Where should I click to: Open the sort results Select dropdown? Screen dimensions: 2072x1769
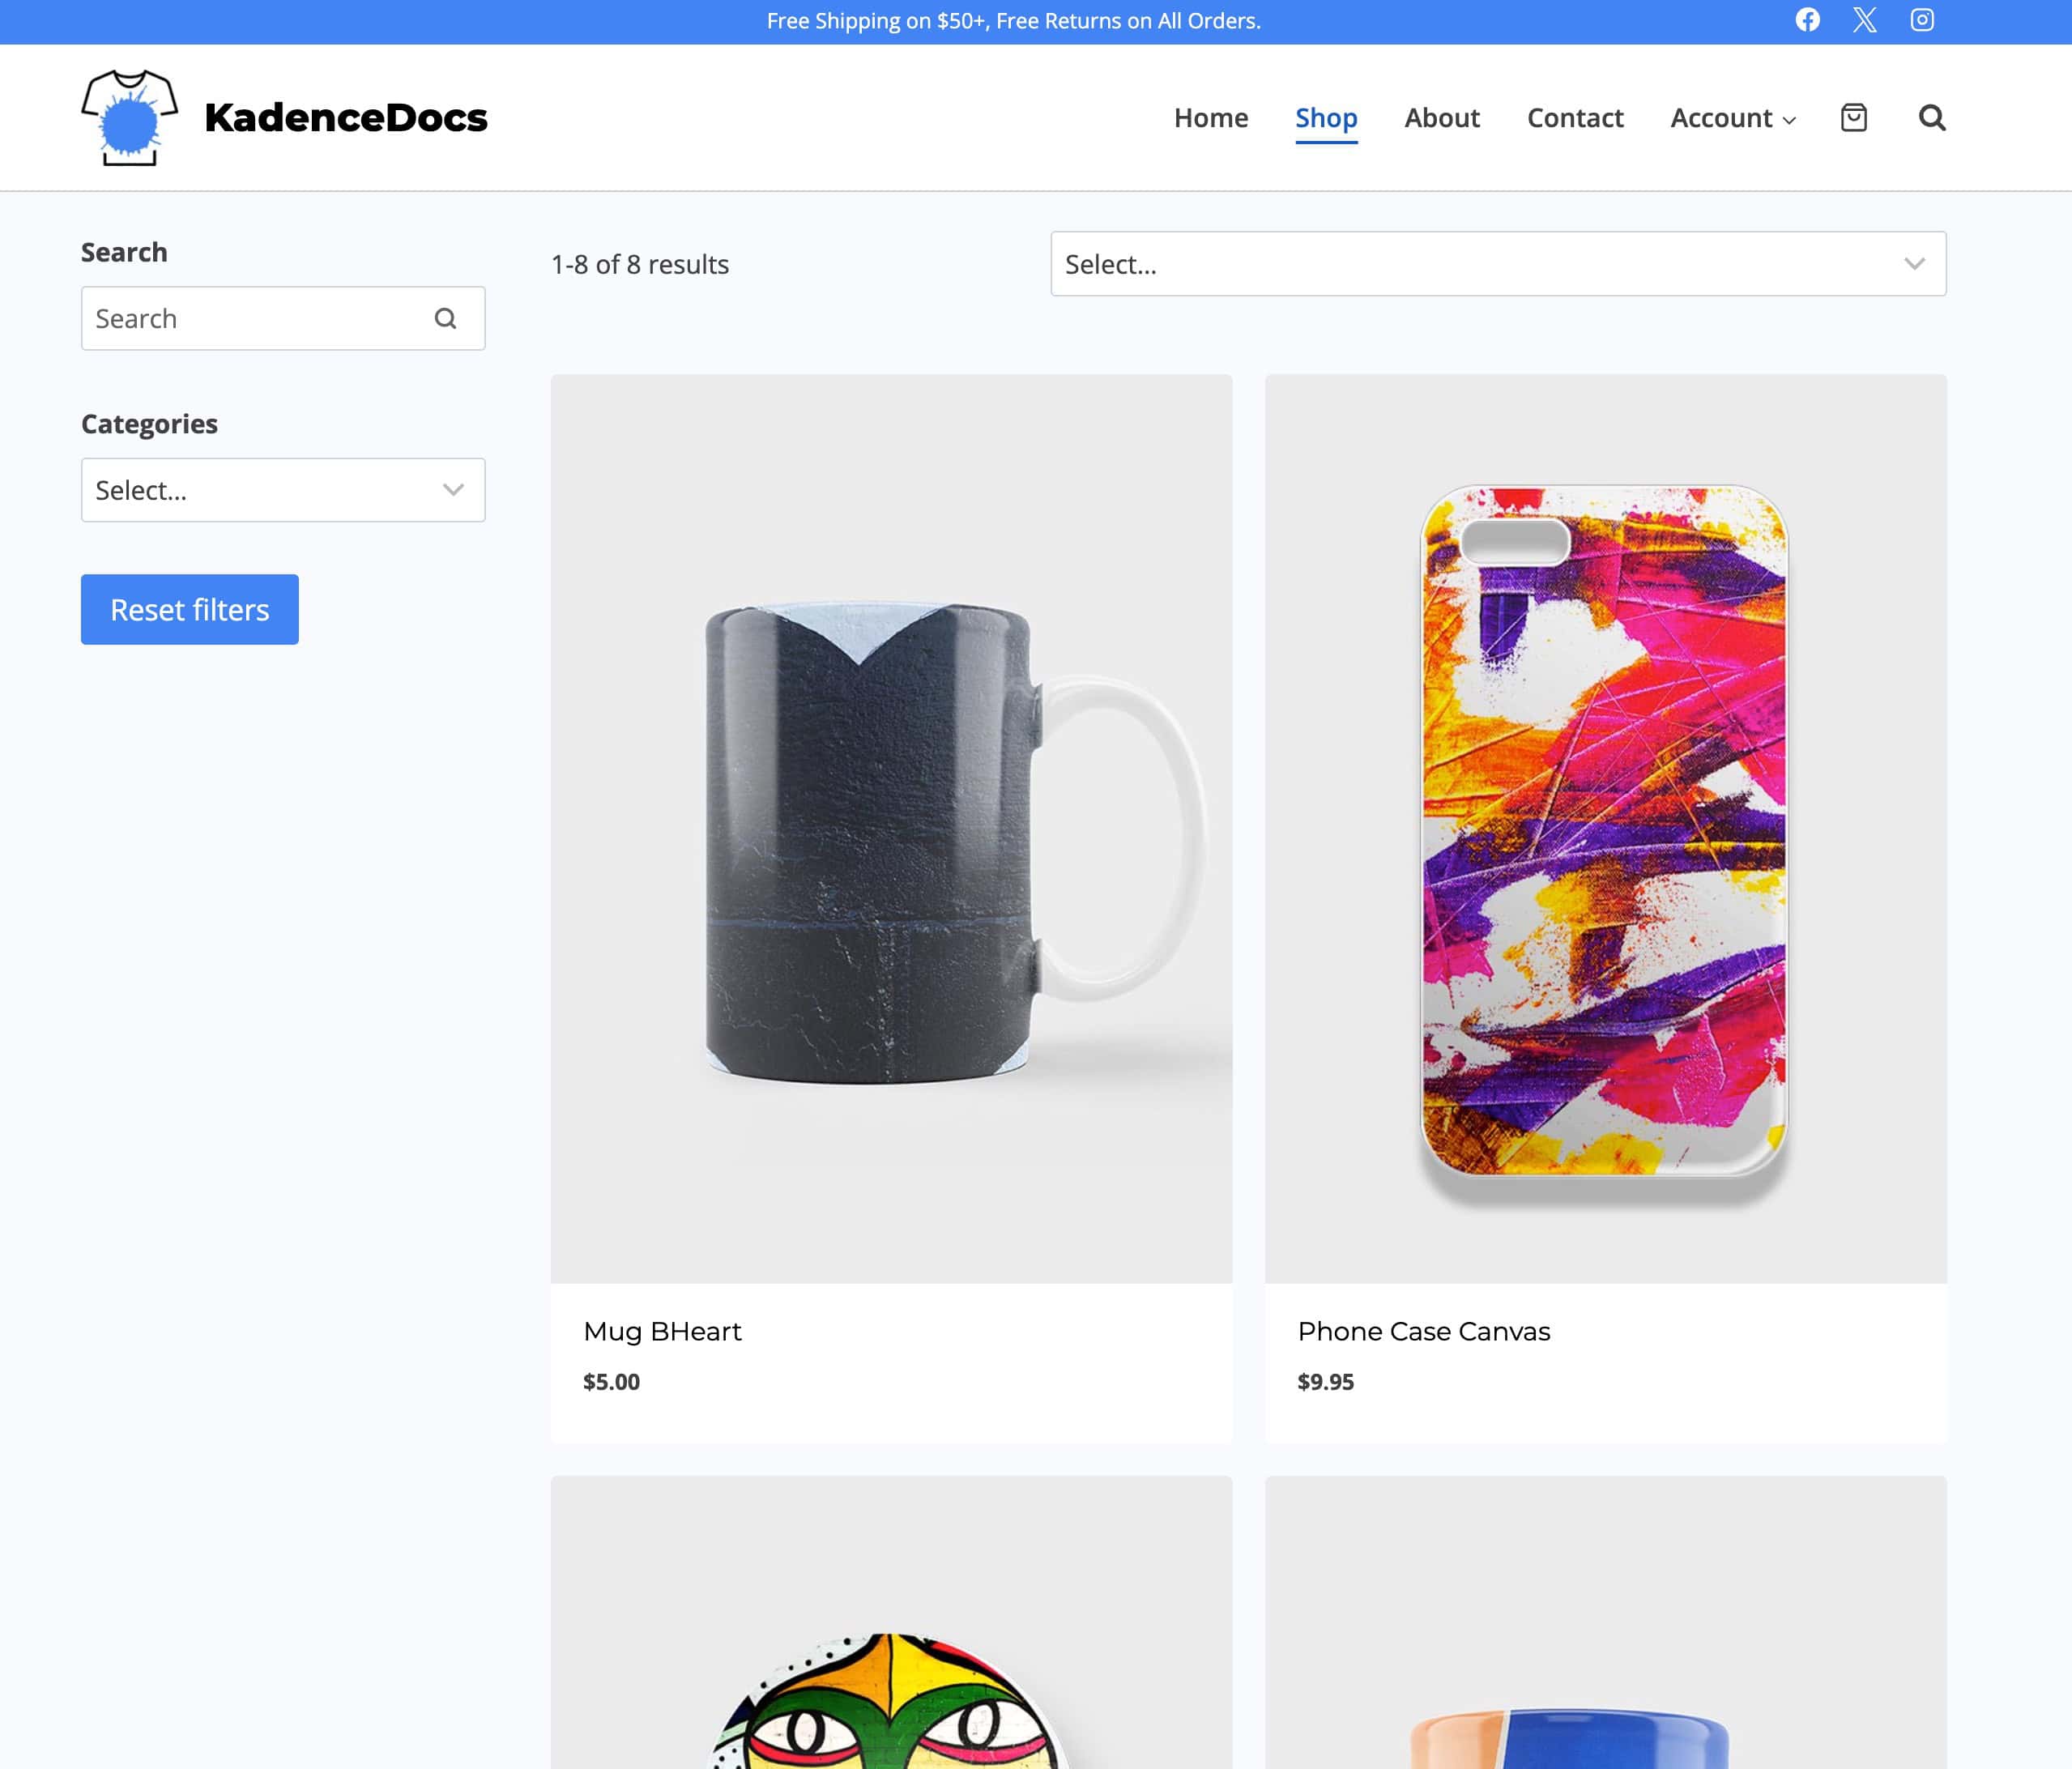1497,264
